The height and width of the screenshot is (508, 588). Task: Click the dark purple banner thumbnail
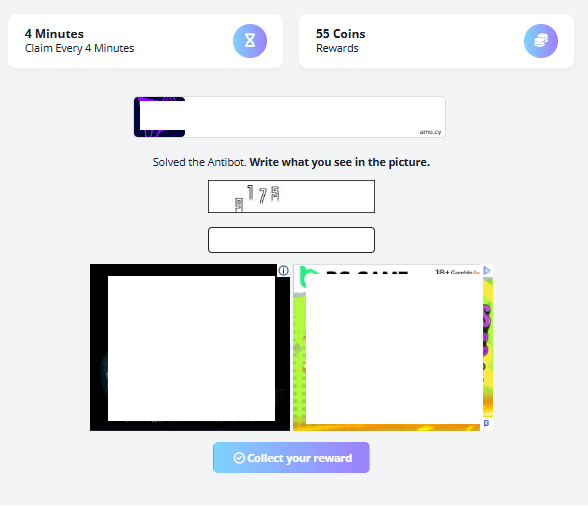tap(159, 117)
